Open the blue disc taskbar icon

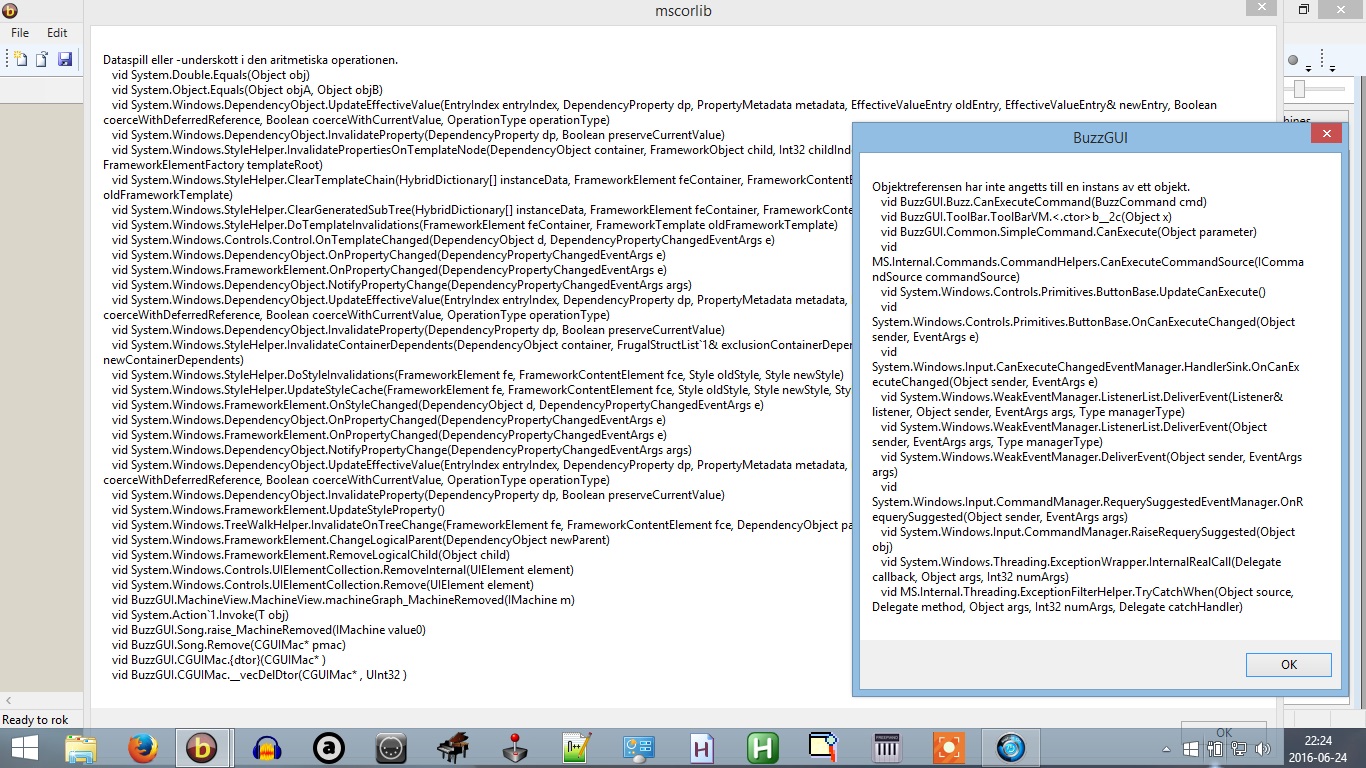1011,748
